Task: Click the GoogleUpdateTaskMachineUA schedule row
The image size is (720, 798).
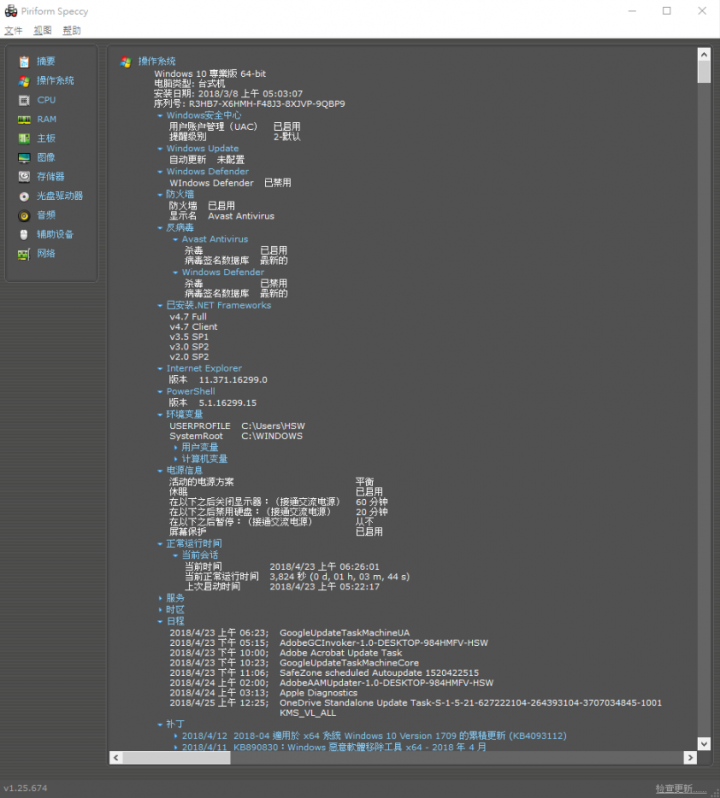Action: pyautogui.click(x=290, y=633)
